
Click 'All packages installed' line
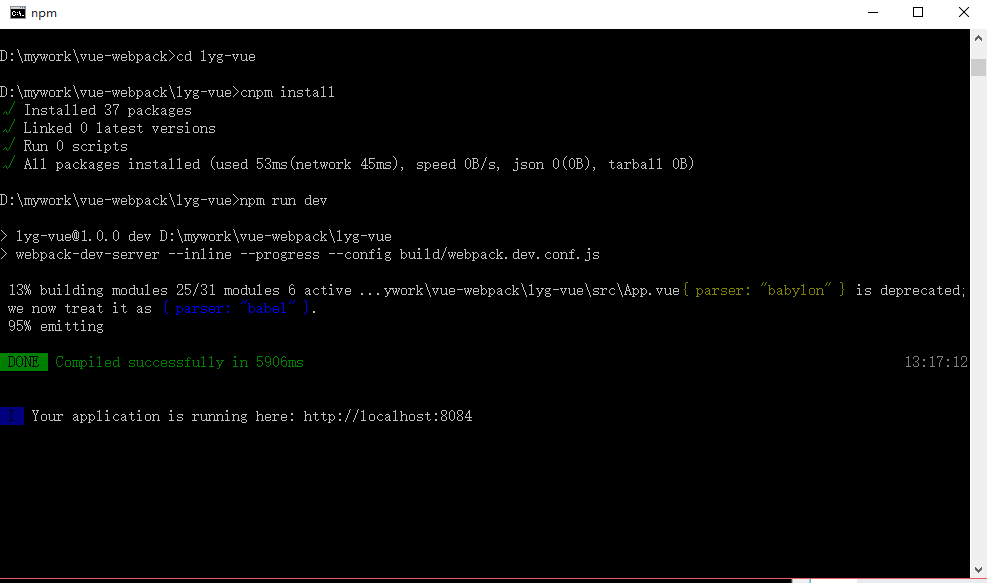[359, 164]
